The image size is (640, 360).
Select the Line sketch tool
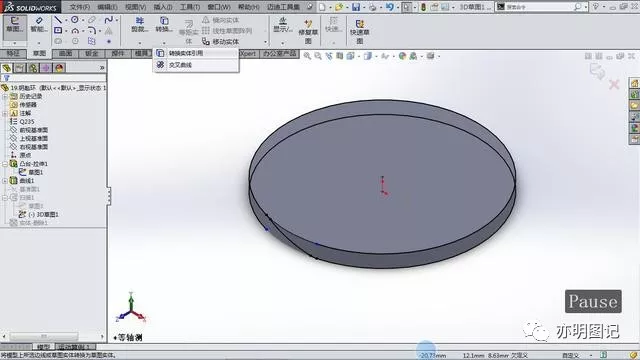click(58, 20)
